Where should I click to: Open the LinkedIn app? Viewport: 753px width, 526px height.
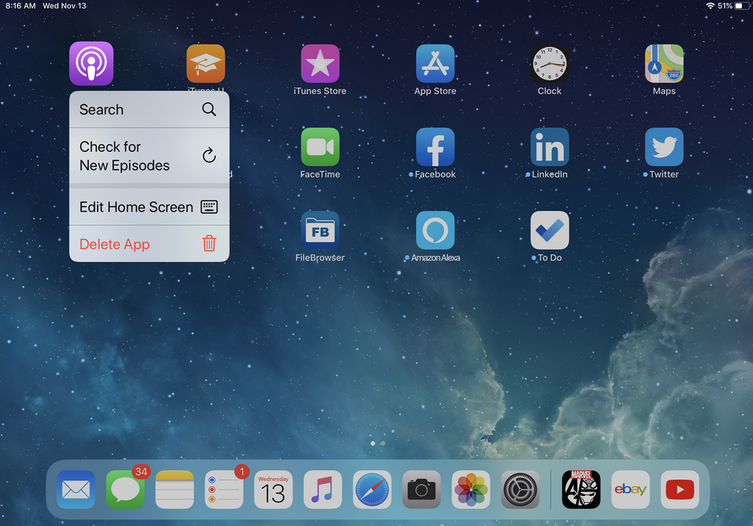[550, 147]
